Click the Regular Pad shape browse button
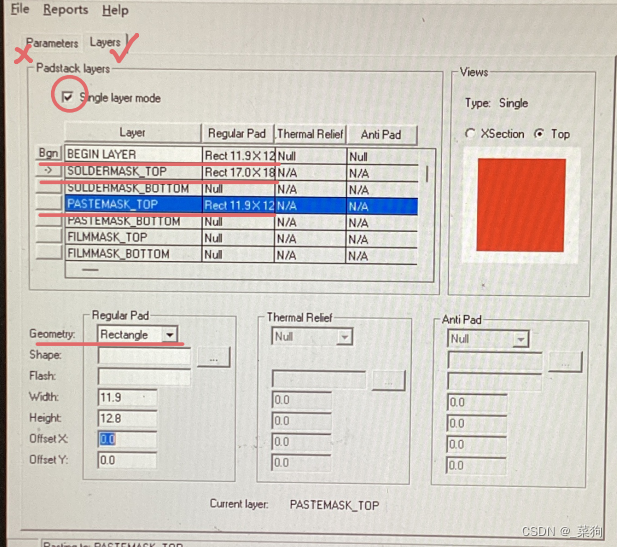Viewport: 617px width, 547px height. 213,358
